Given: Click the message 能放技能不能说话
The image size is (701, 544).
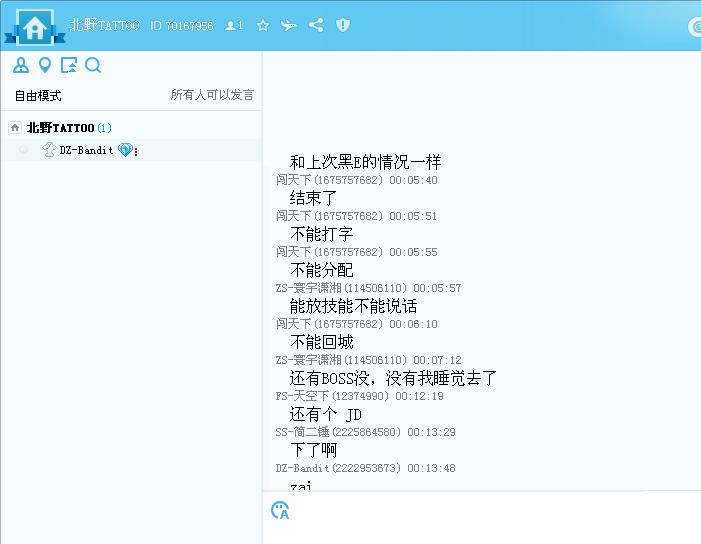Looking at the screenshot, I should pos(353,306).
